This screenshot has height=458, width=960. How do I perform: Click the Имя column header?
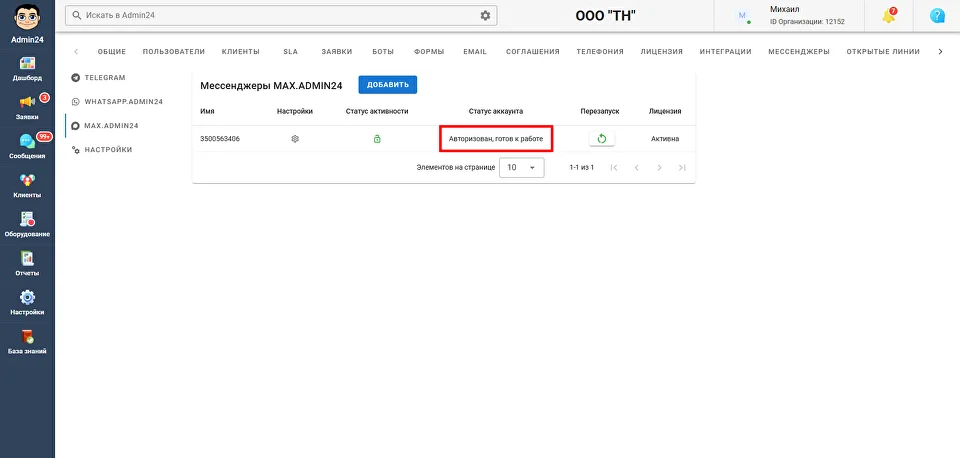pyautogui.click(x=207, y=111)
